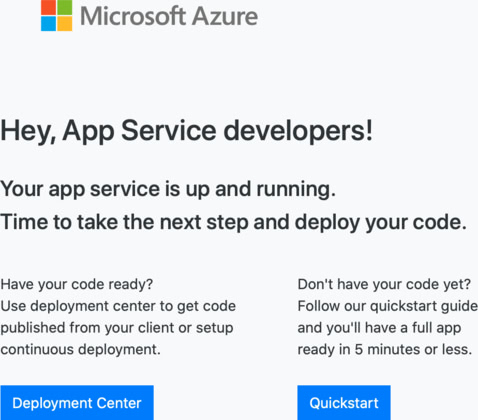Click the word 'developers!' in the heading
The height and width of the screenshot is (420, 478).
point(298,131)
